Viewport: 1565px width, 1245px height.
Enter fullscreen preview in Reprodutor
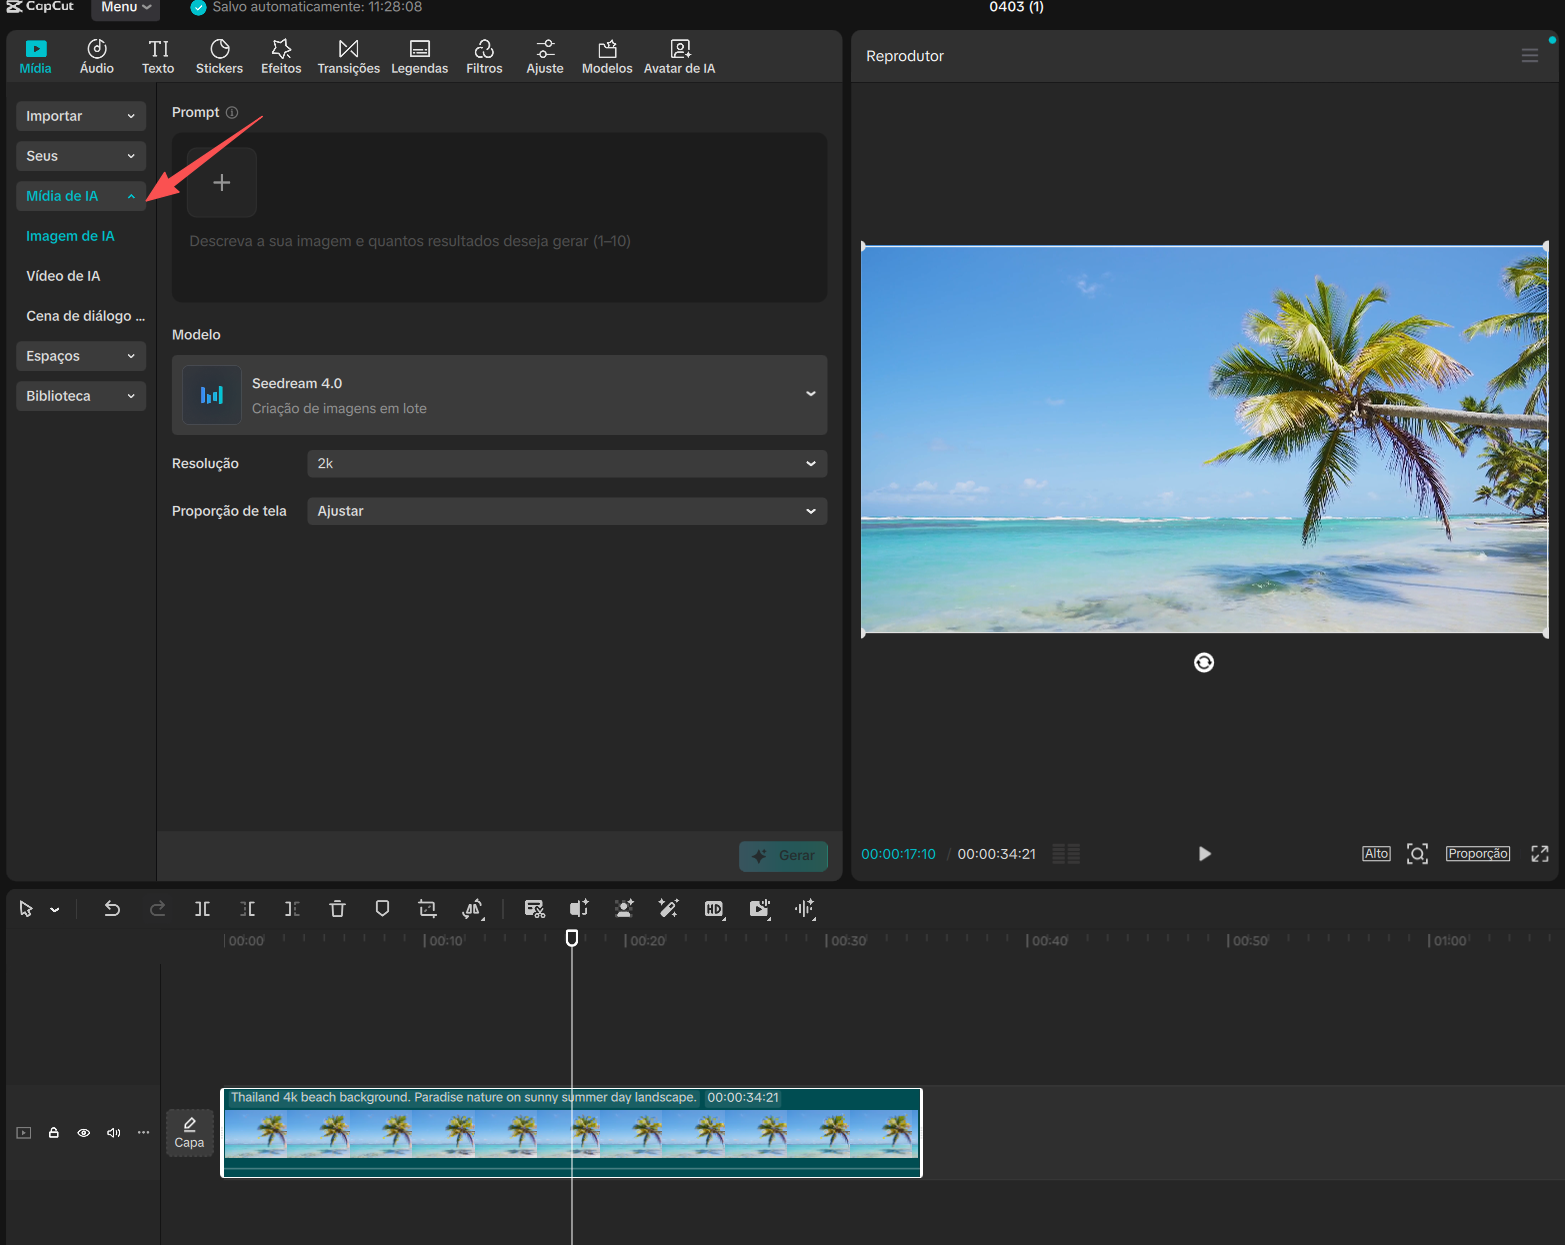coord(1539,854)
